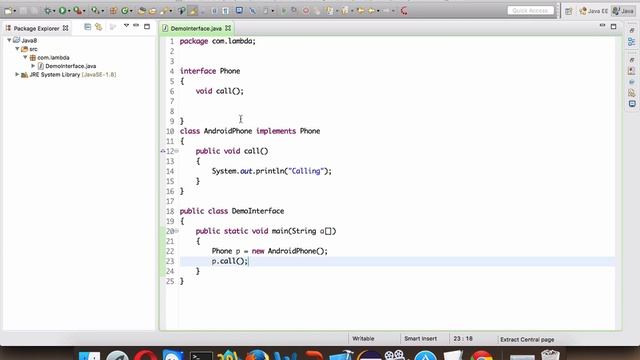Click the Open Type toolbar icon
The height and width of the screenshot is (360, 640).
142,11
